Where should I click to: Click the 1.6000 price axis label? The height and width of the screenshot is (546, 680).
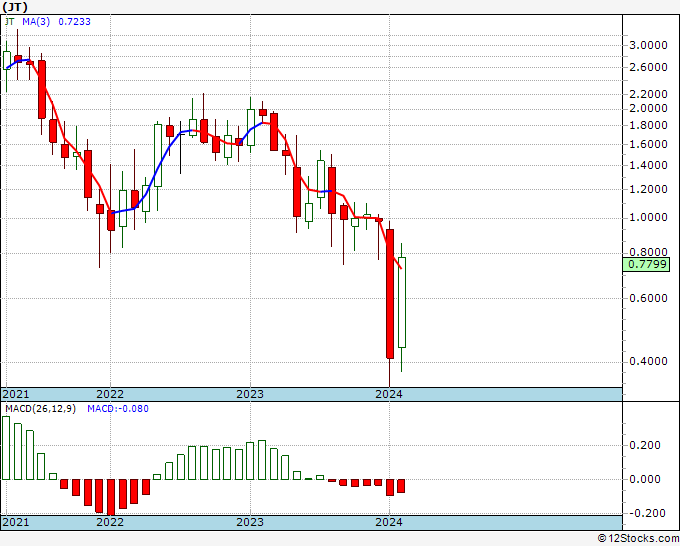[x=648, y=144]
